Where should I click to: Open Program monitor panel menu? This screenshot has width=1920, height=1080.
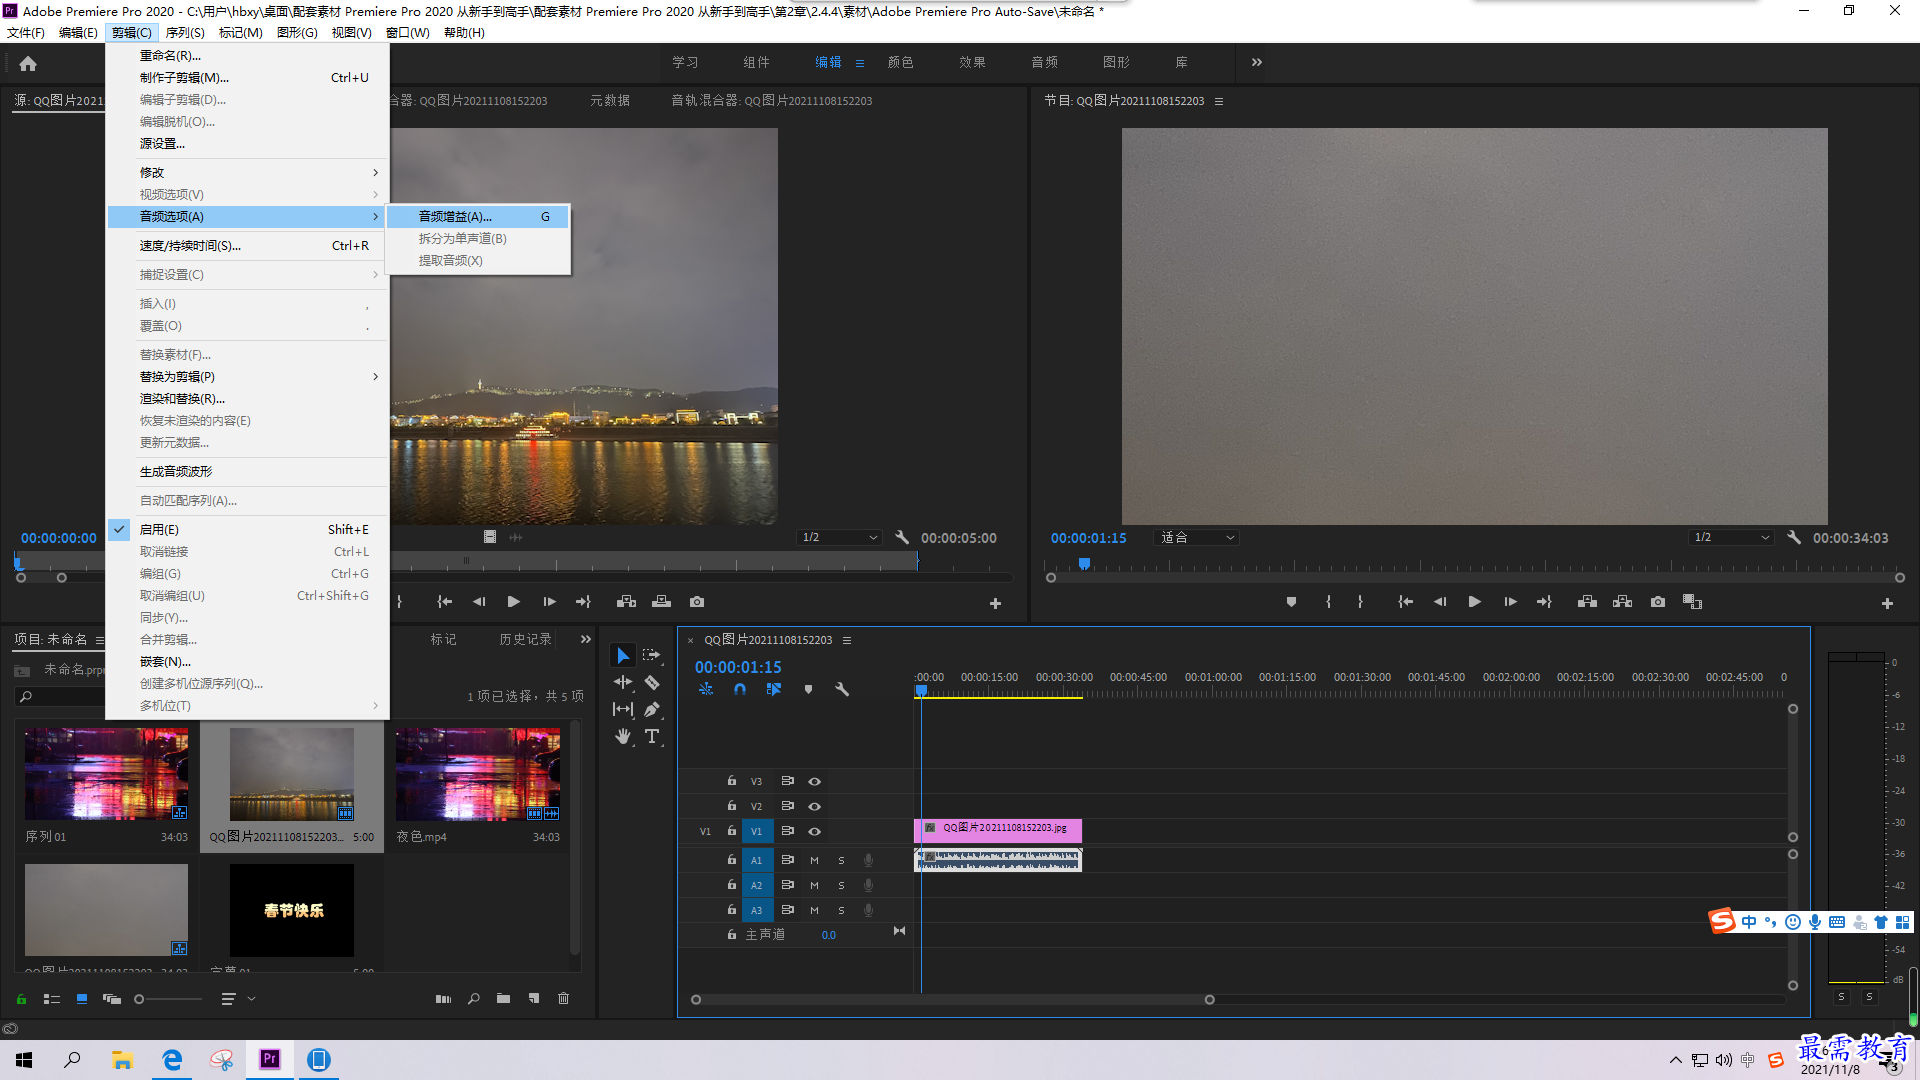(1219, 101)
